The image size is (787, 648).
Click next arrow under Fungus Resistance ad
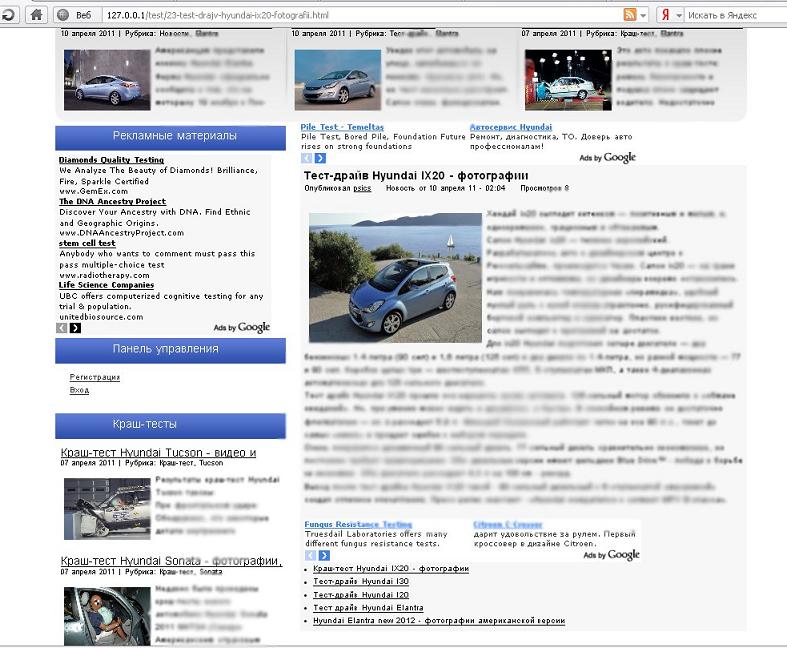[x=323, y=555]
